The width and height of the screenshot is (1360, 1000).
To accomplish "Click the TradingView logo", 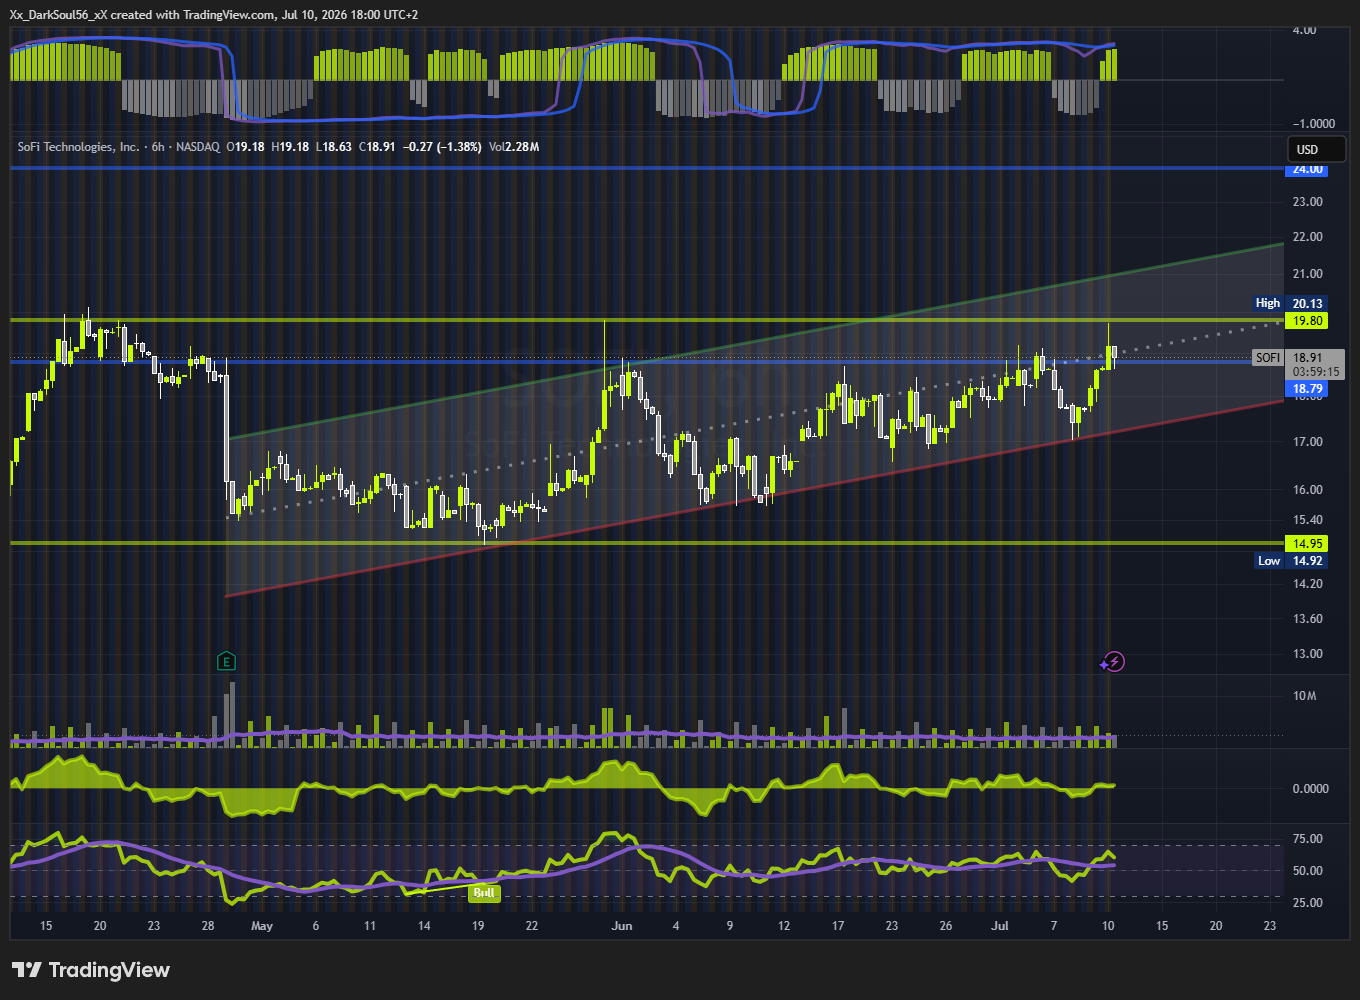I will [x=91, y=970].
